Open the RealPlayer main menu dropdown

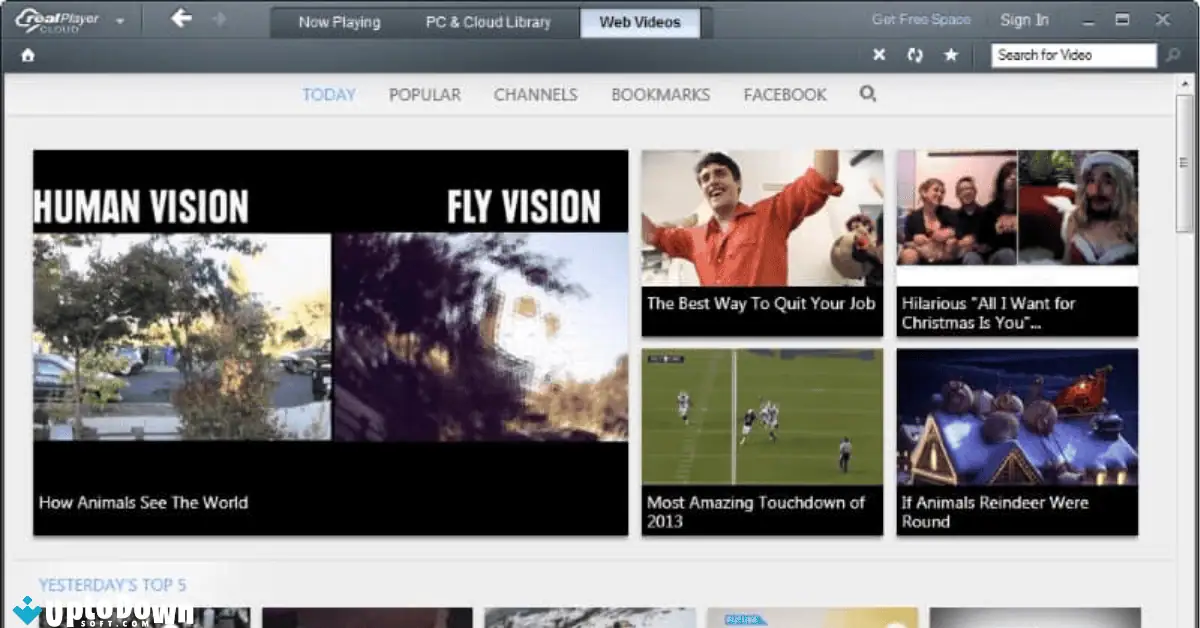[x=118, y=20]
